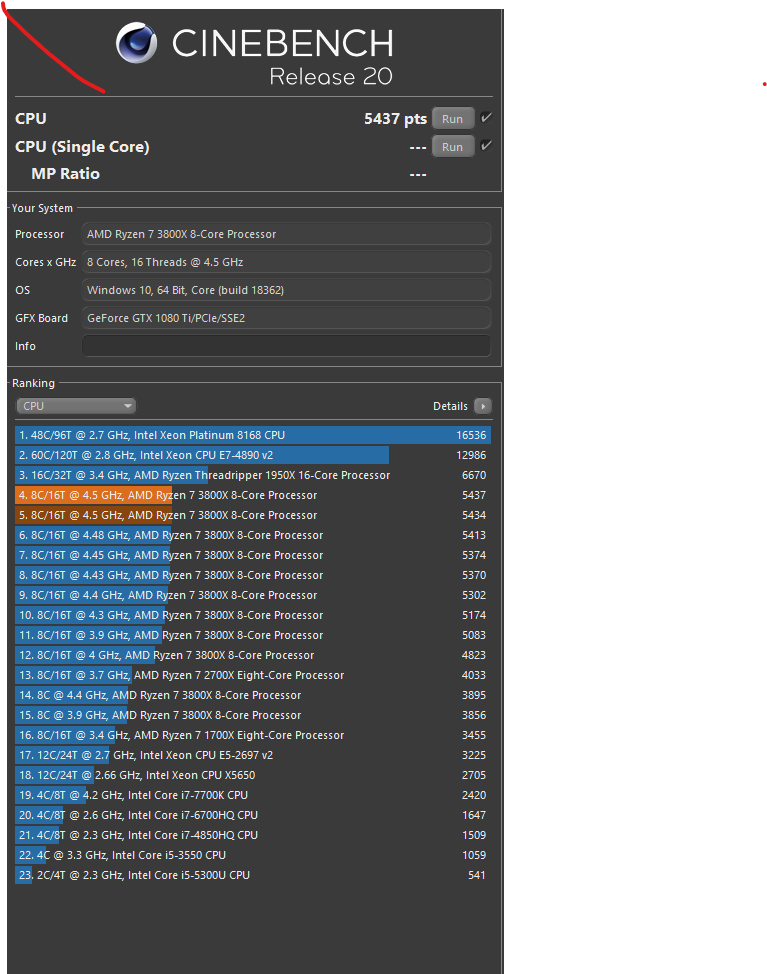Select rank 18 Xeon X5650 row
The image size is (767, 974).
253,775
